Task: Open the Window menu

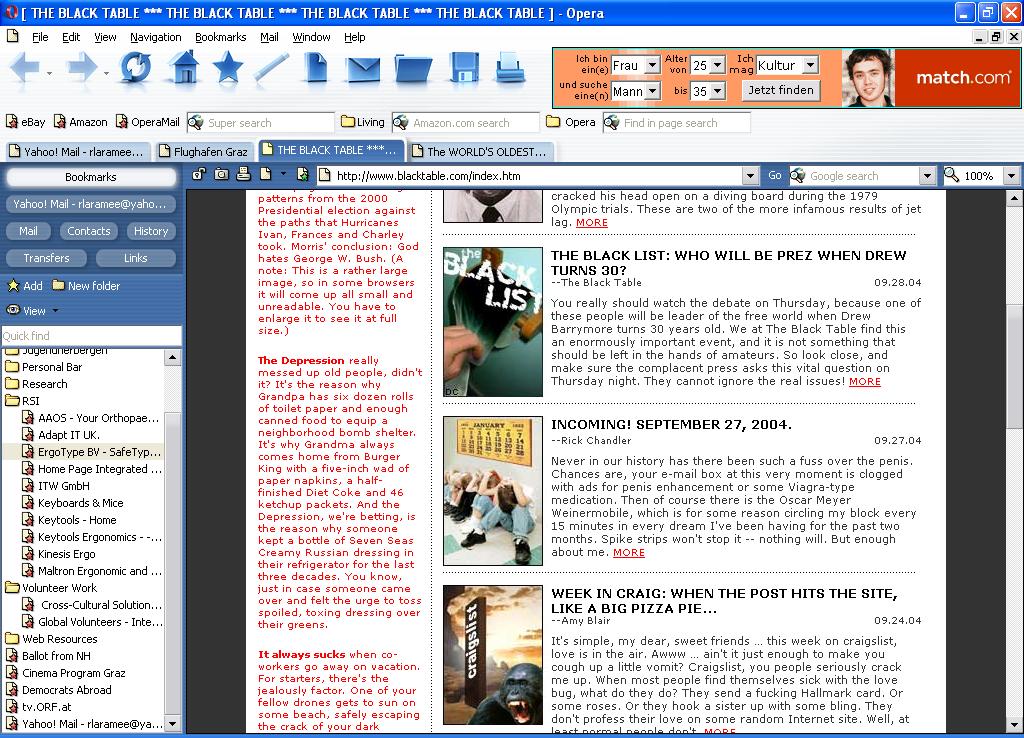Action: pyautogui.click(x=311, y=37)
